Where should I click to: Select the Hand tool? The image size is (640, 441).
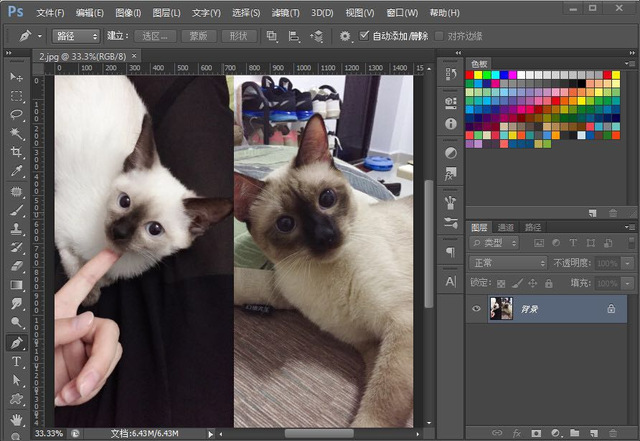(17, 418)
